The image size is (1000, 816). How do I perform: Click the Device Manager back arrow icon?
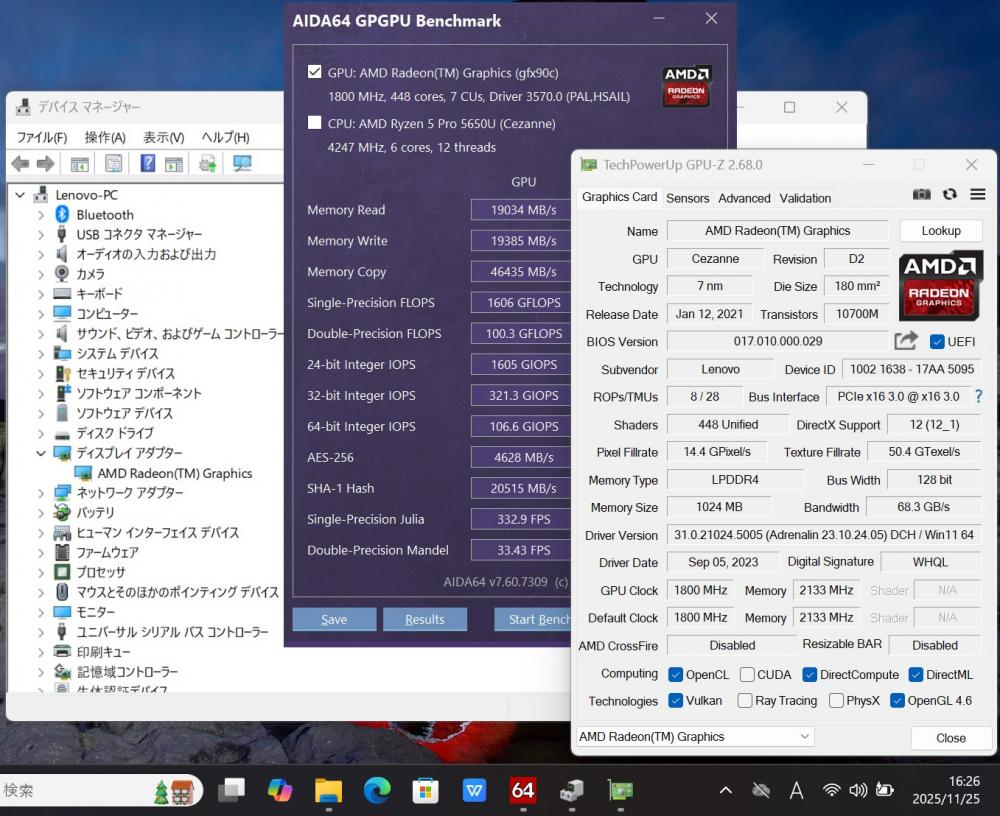pyautogui.click(x=20, y=164)
